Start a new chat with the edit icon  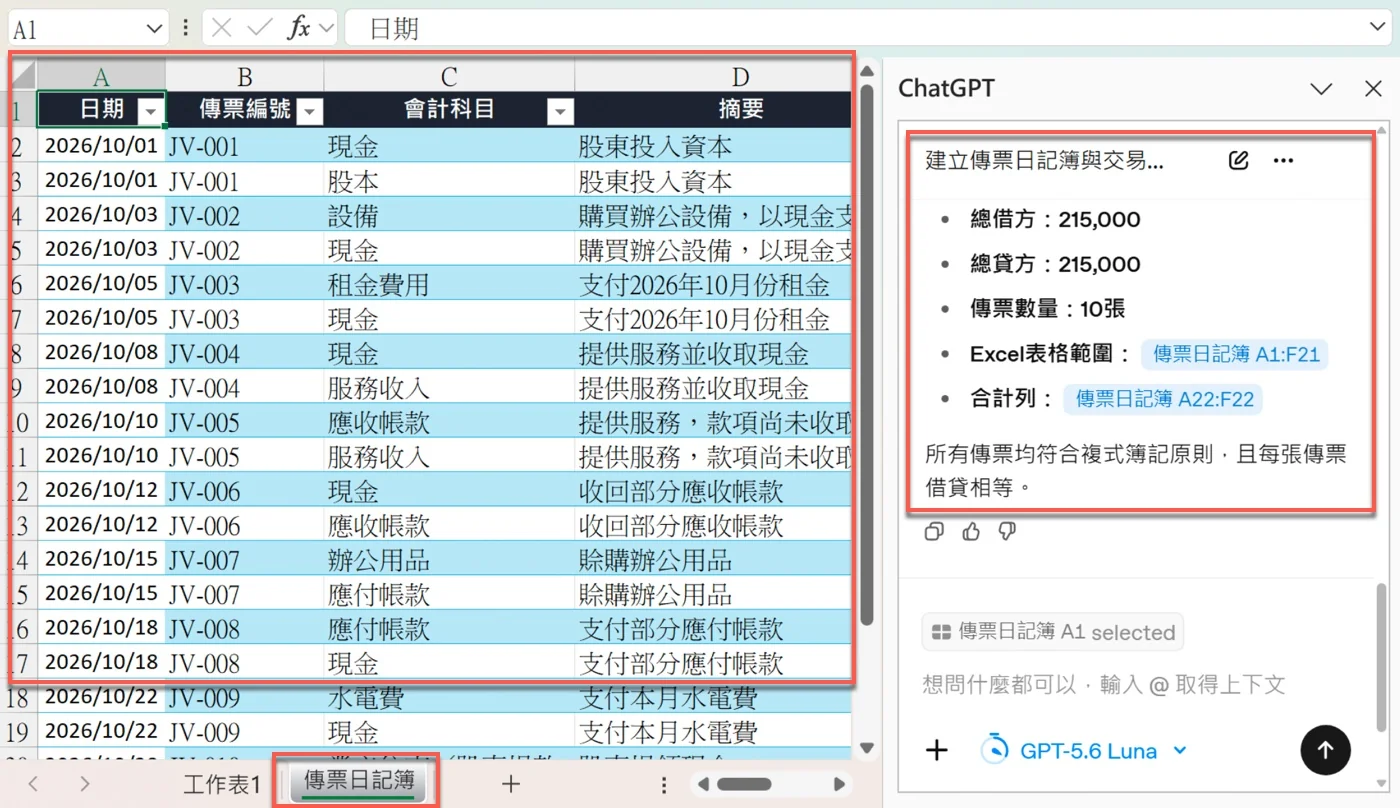(1239, 160)
